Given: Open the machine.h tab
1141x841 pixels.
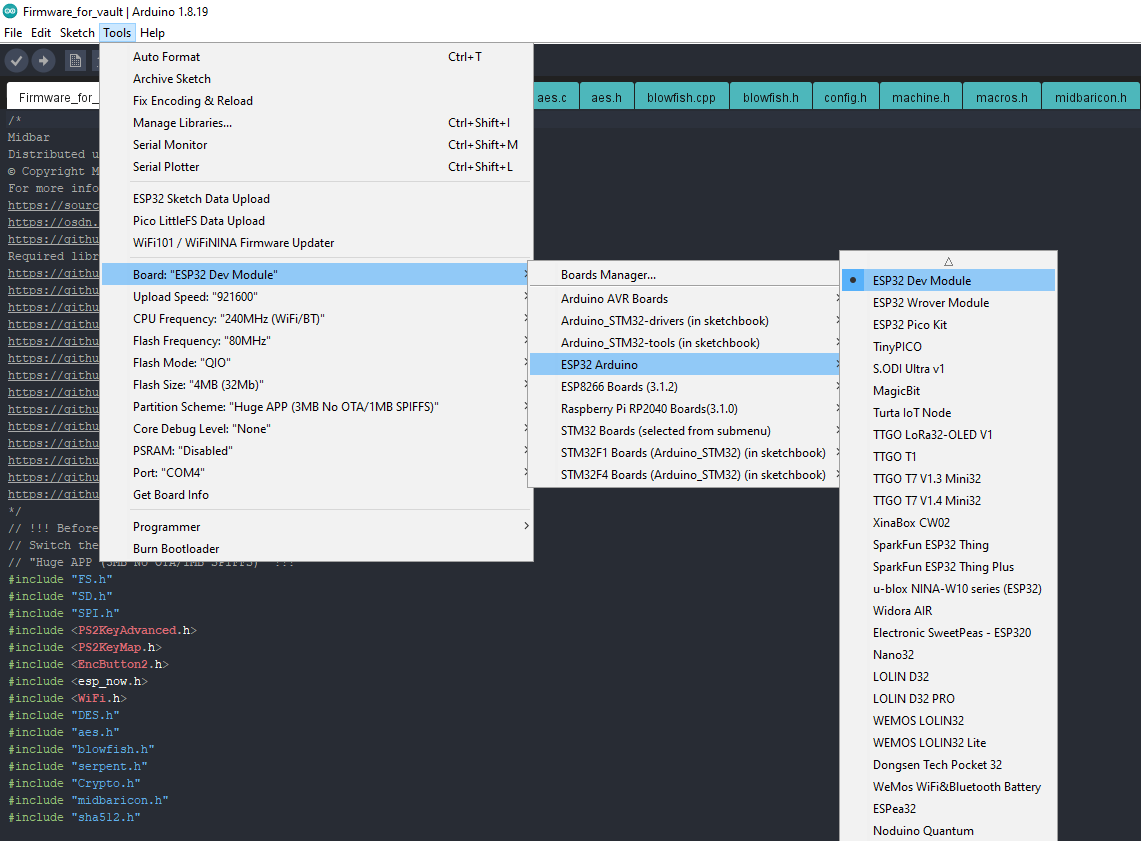Looking at the screenshot, I should pos(921,97).
